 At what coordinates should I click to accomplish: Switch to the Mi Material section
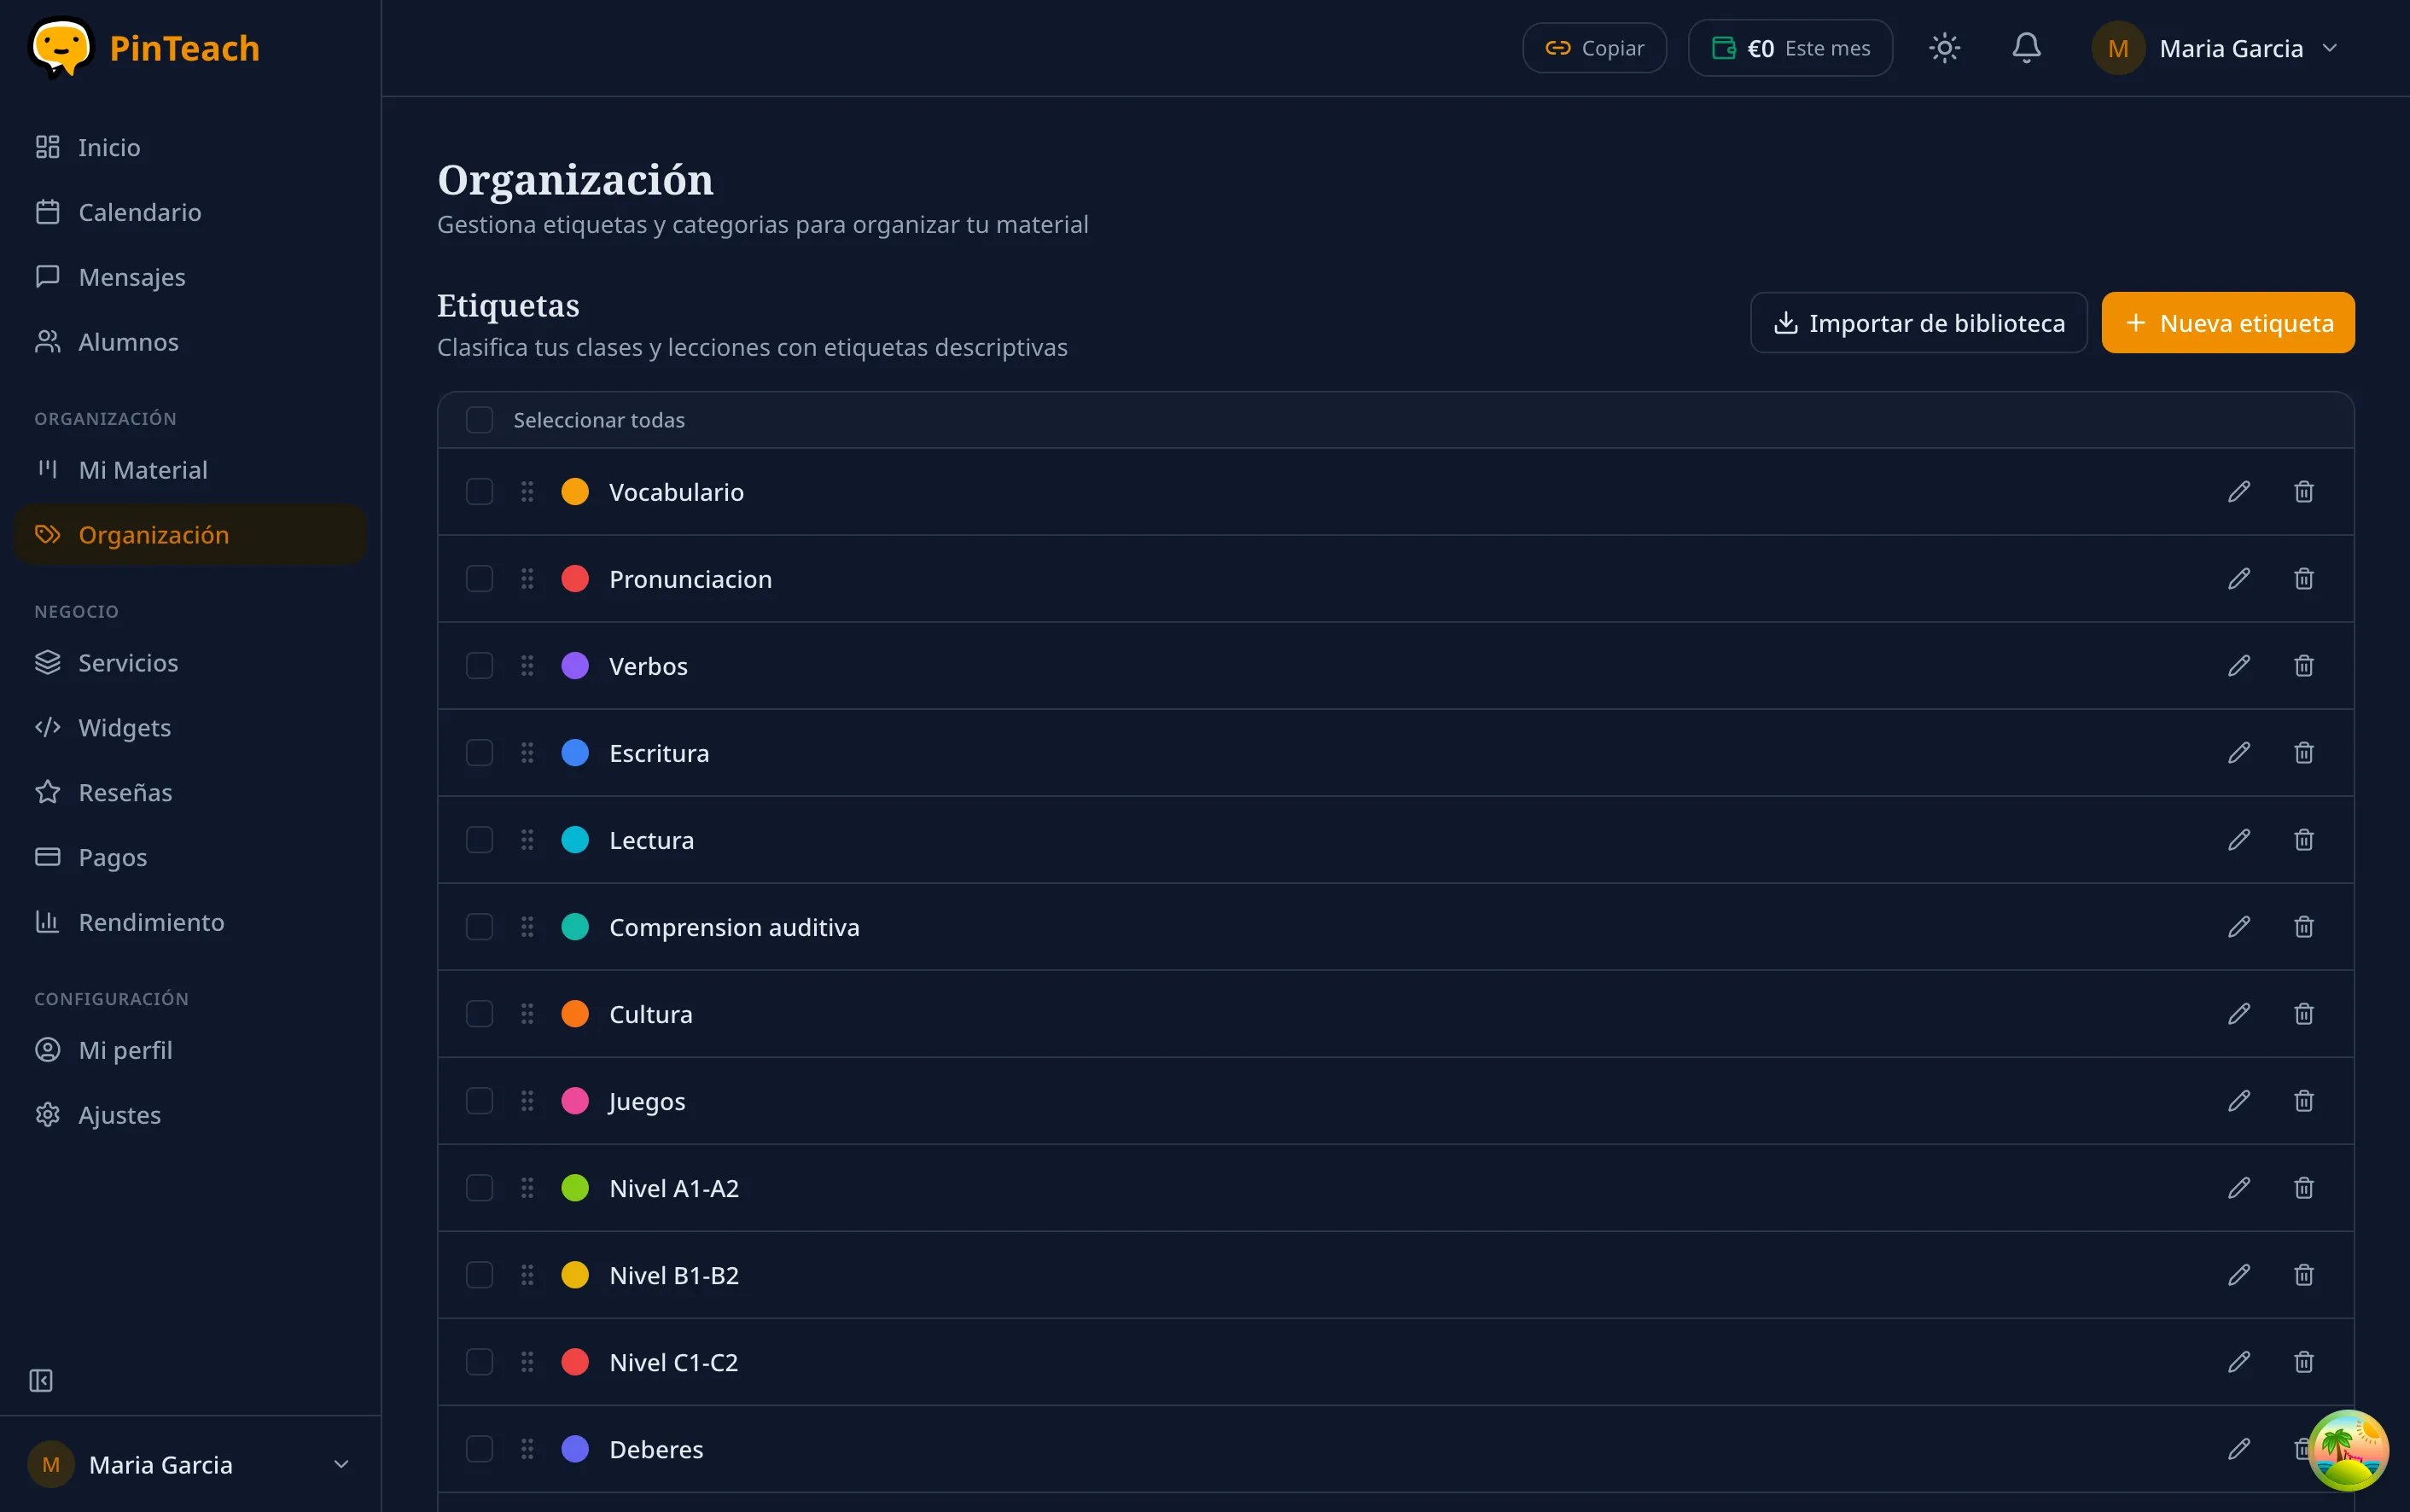point(141,469)
